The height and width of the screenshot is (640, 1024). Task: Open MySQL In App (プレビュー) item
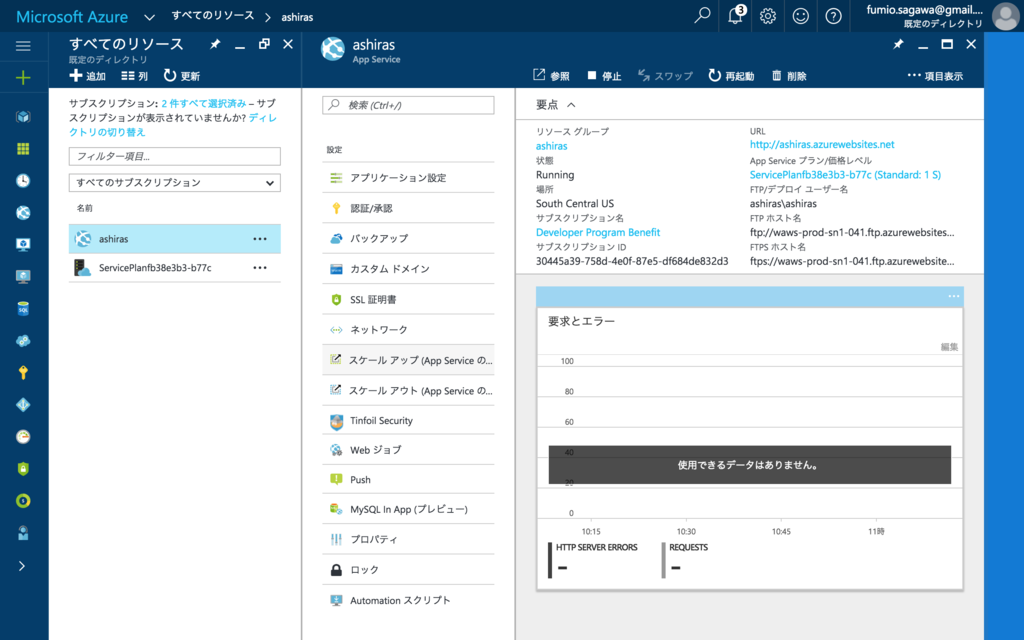[x=408, y=509]
